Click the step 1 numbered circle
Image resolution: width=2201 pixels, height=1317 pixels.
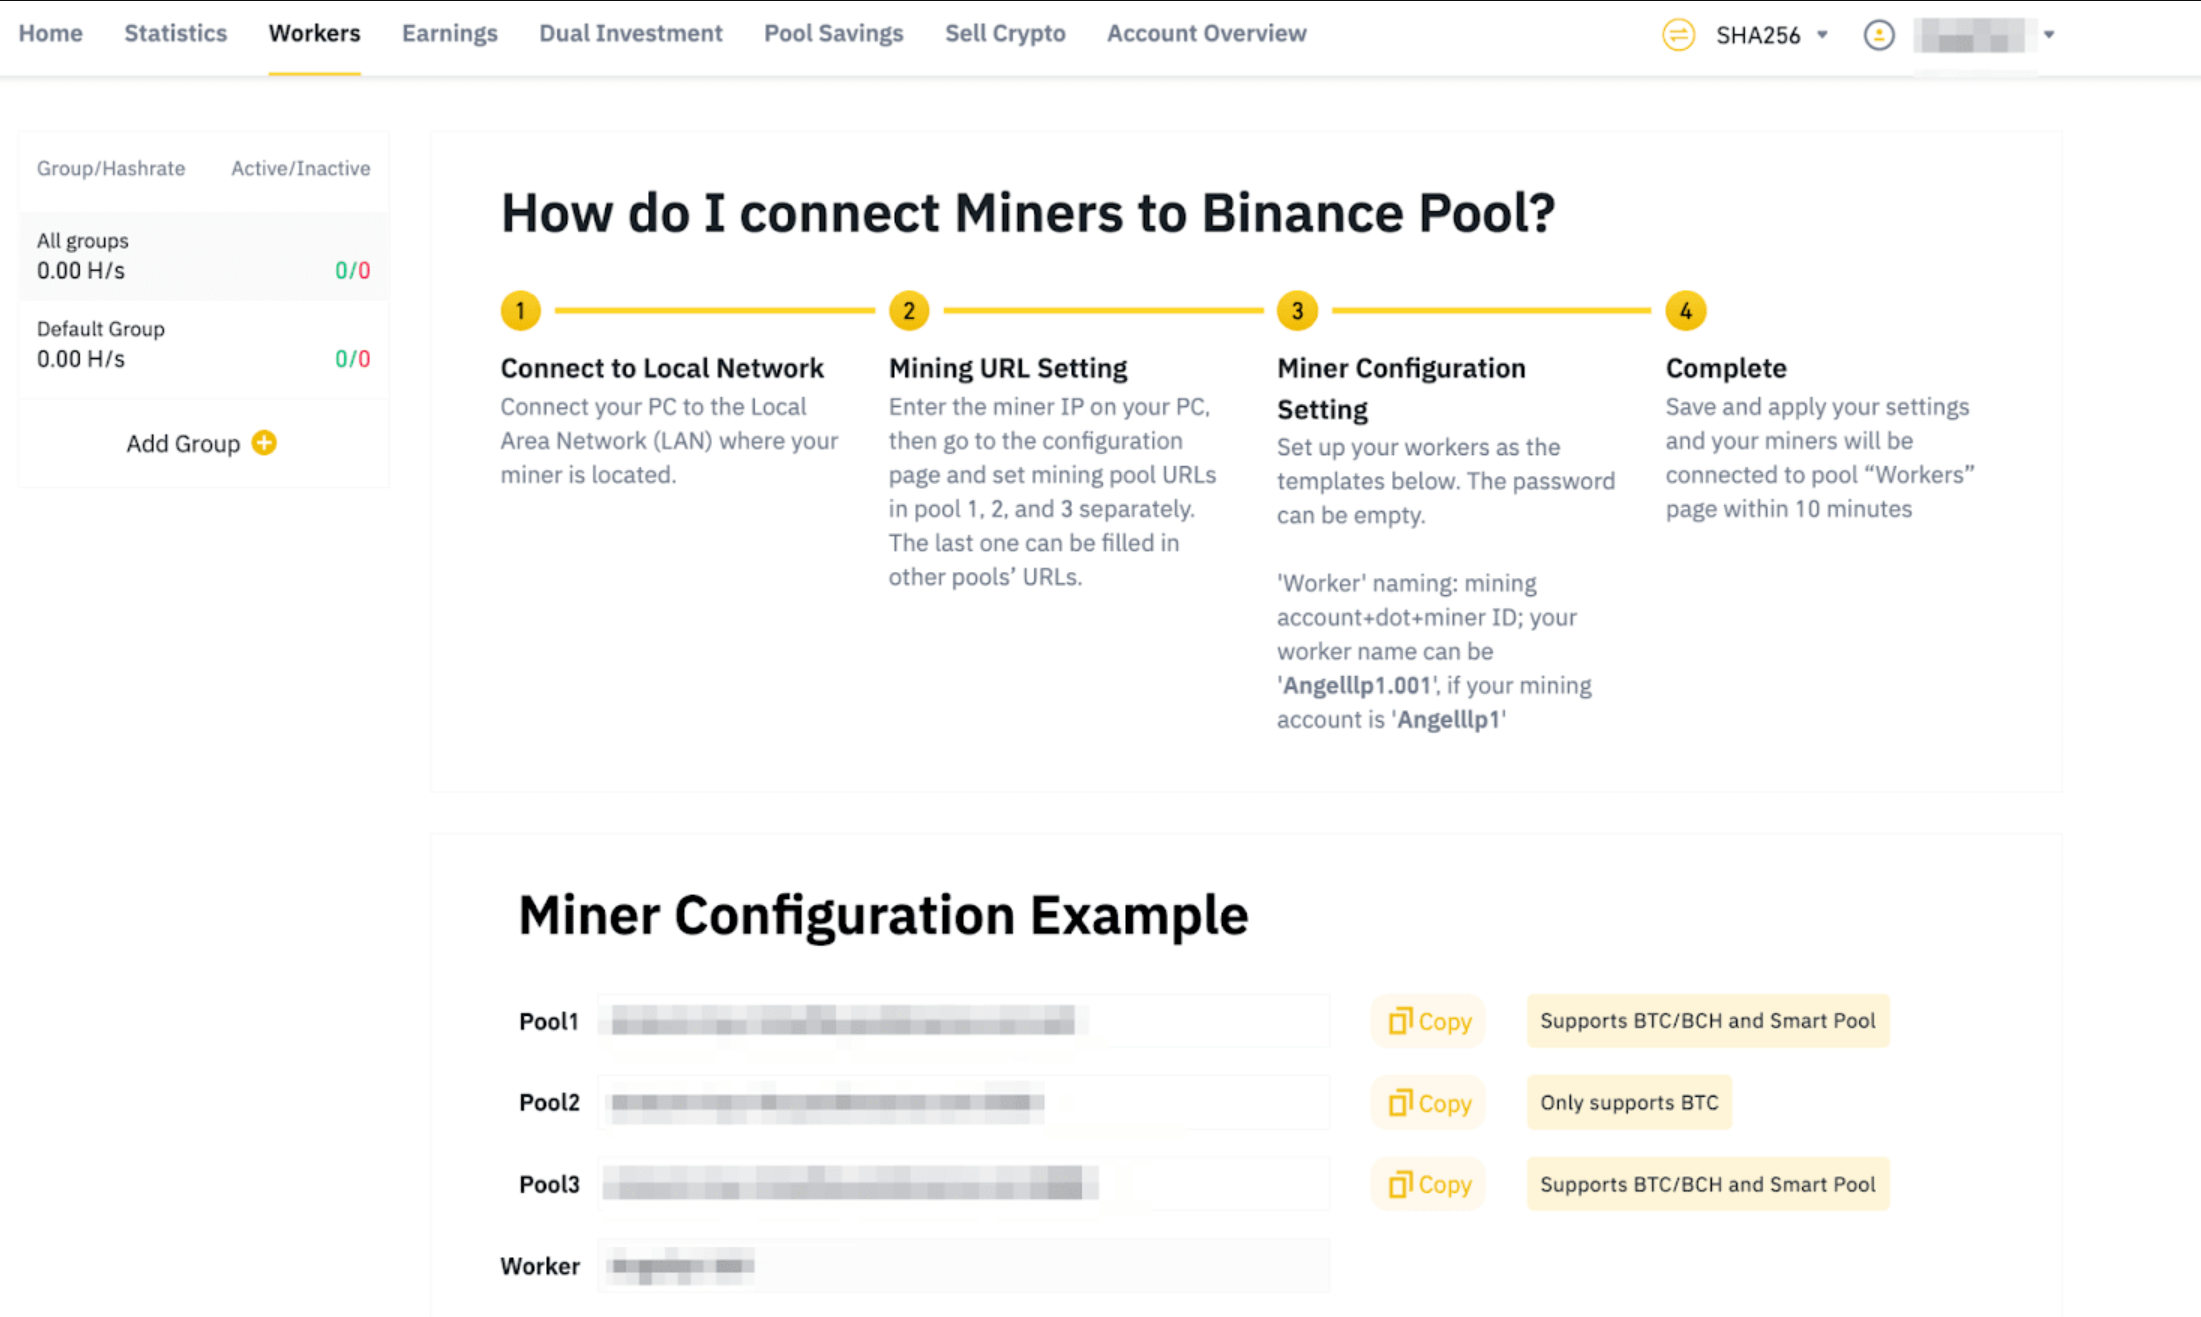coord(520,311)
